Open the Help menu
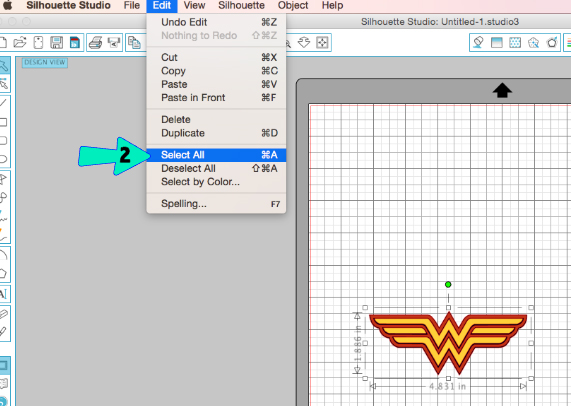The image size is (571, 406). pyautogui.click(x=332, y=5)
